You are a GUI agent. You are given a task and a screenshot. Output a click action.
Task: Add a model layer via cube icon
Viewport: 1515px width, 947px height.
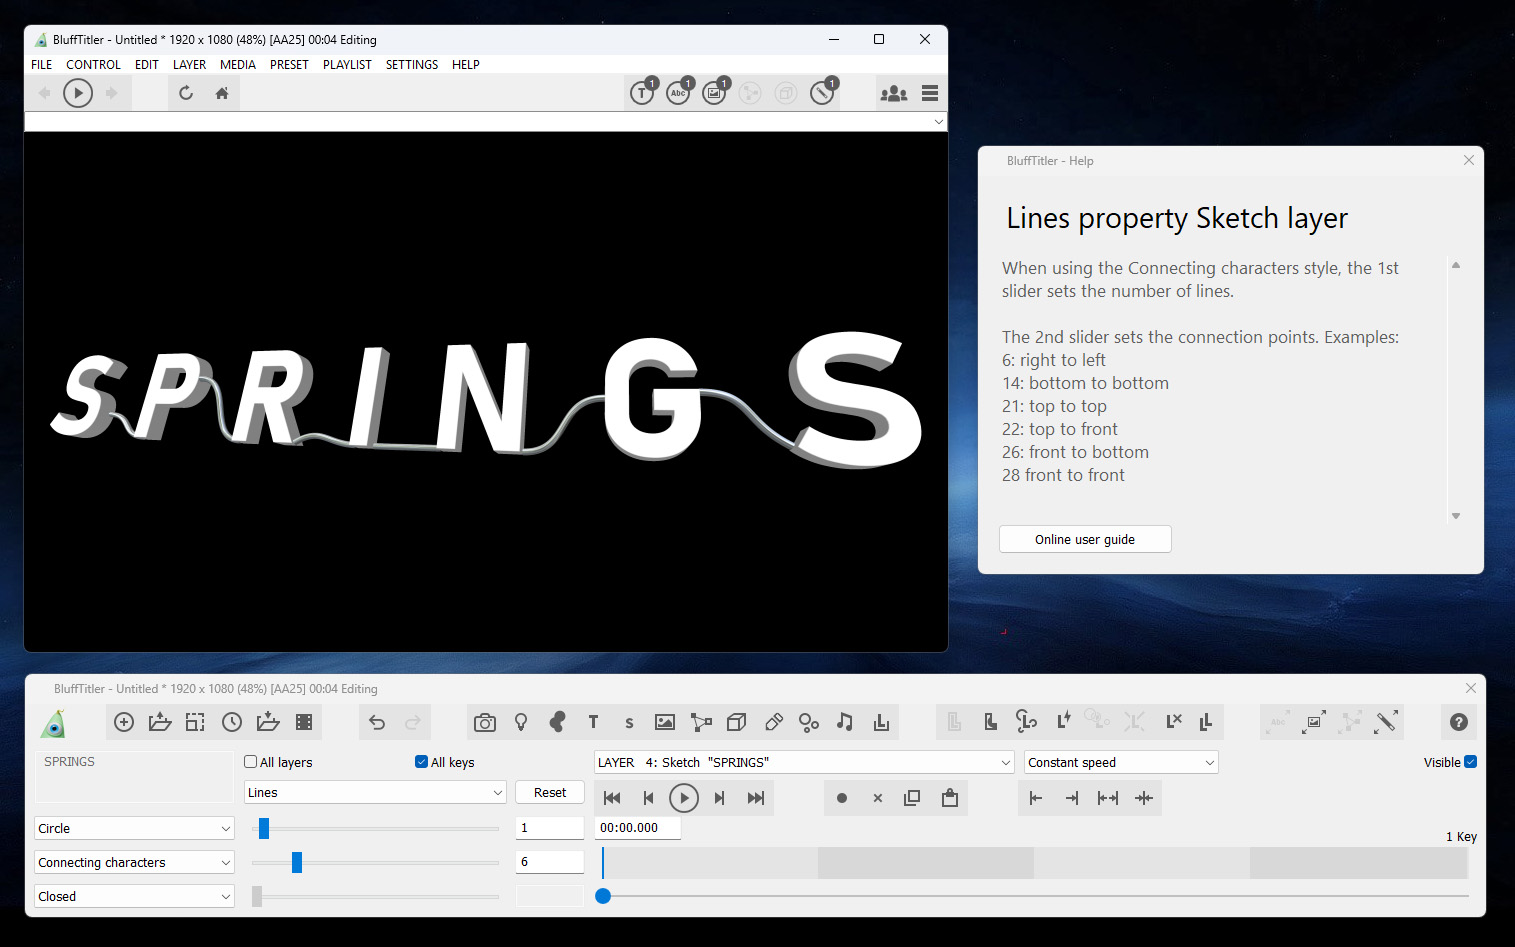[x=737, y=722]
